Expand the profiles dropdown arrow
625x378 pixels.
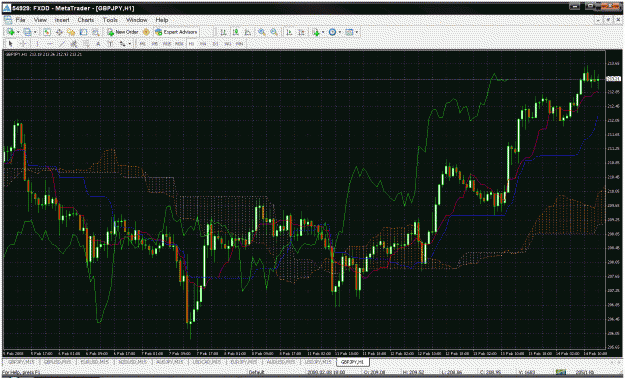tap(35, 32)
